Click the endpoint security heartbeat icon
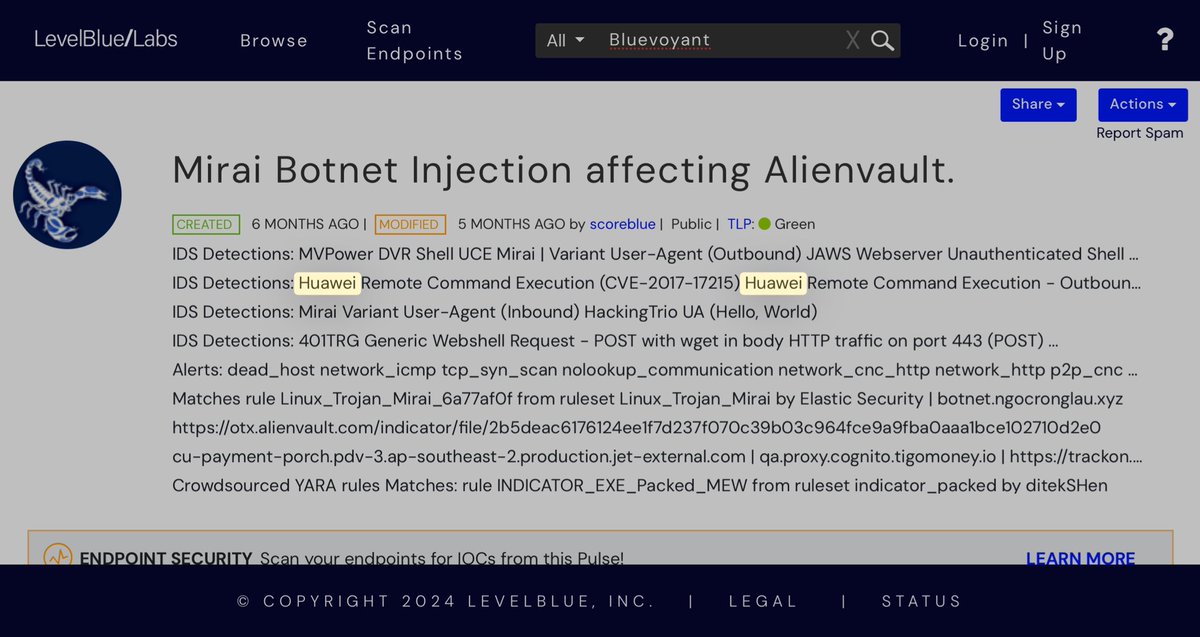 click(x=58, y=556)
